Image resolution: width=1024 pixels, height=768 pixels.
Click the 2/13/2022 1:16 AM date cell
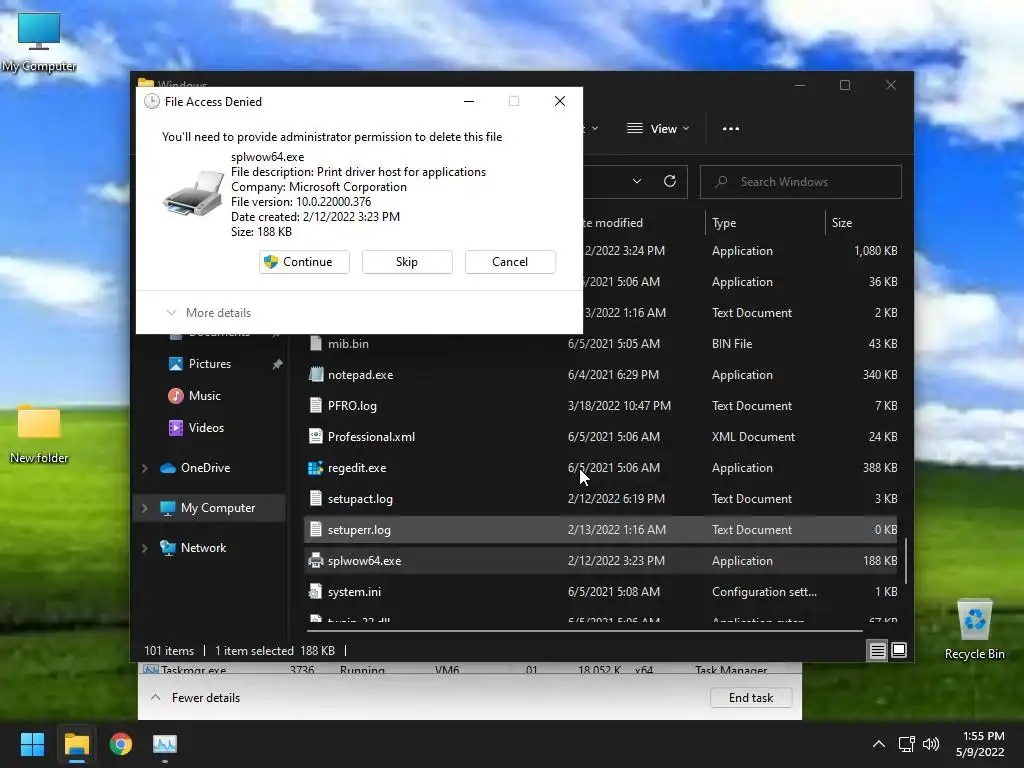[616, 530]
